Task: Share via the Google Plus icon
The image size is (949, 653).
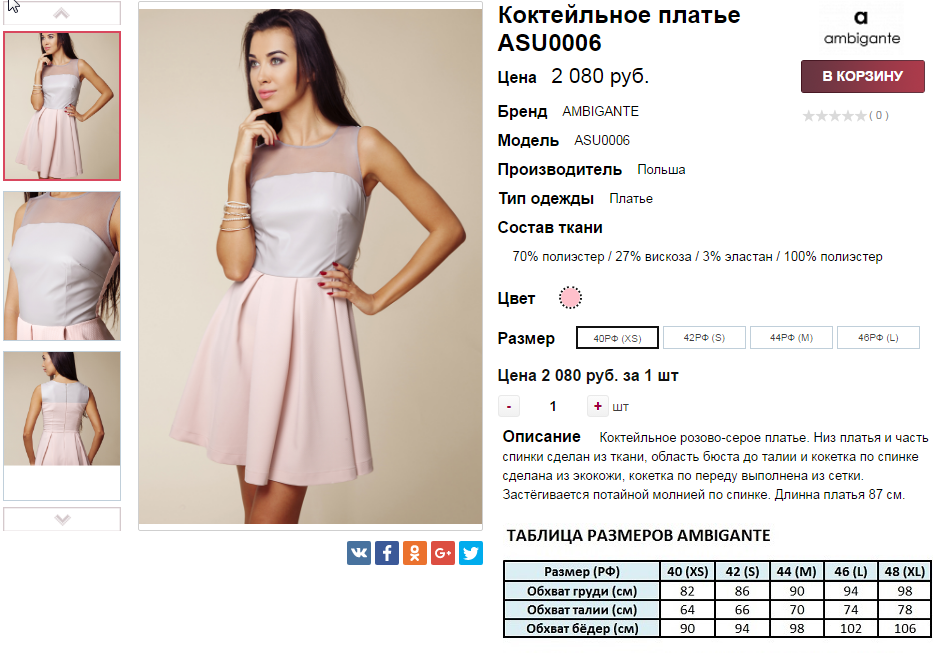Action: (443, 553)
